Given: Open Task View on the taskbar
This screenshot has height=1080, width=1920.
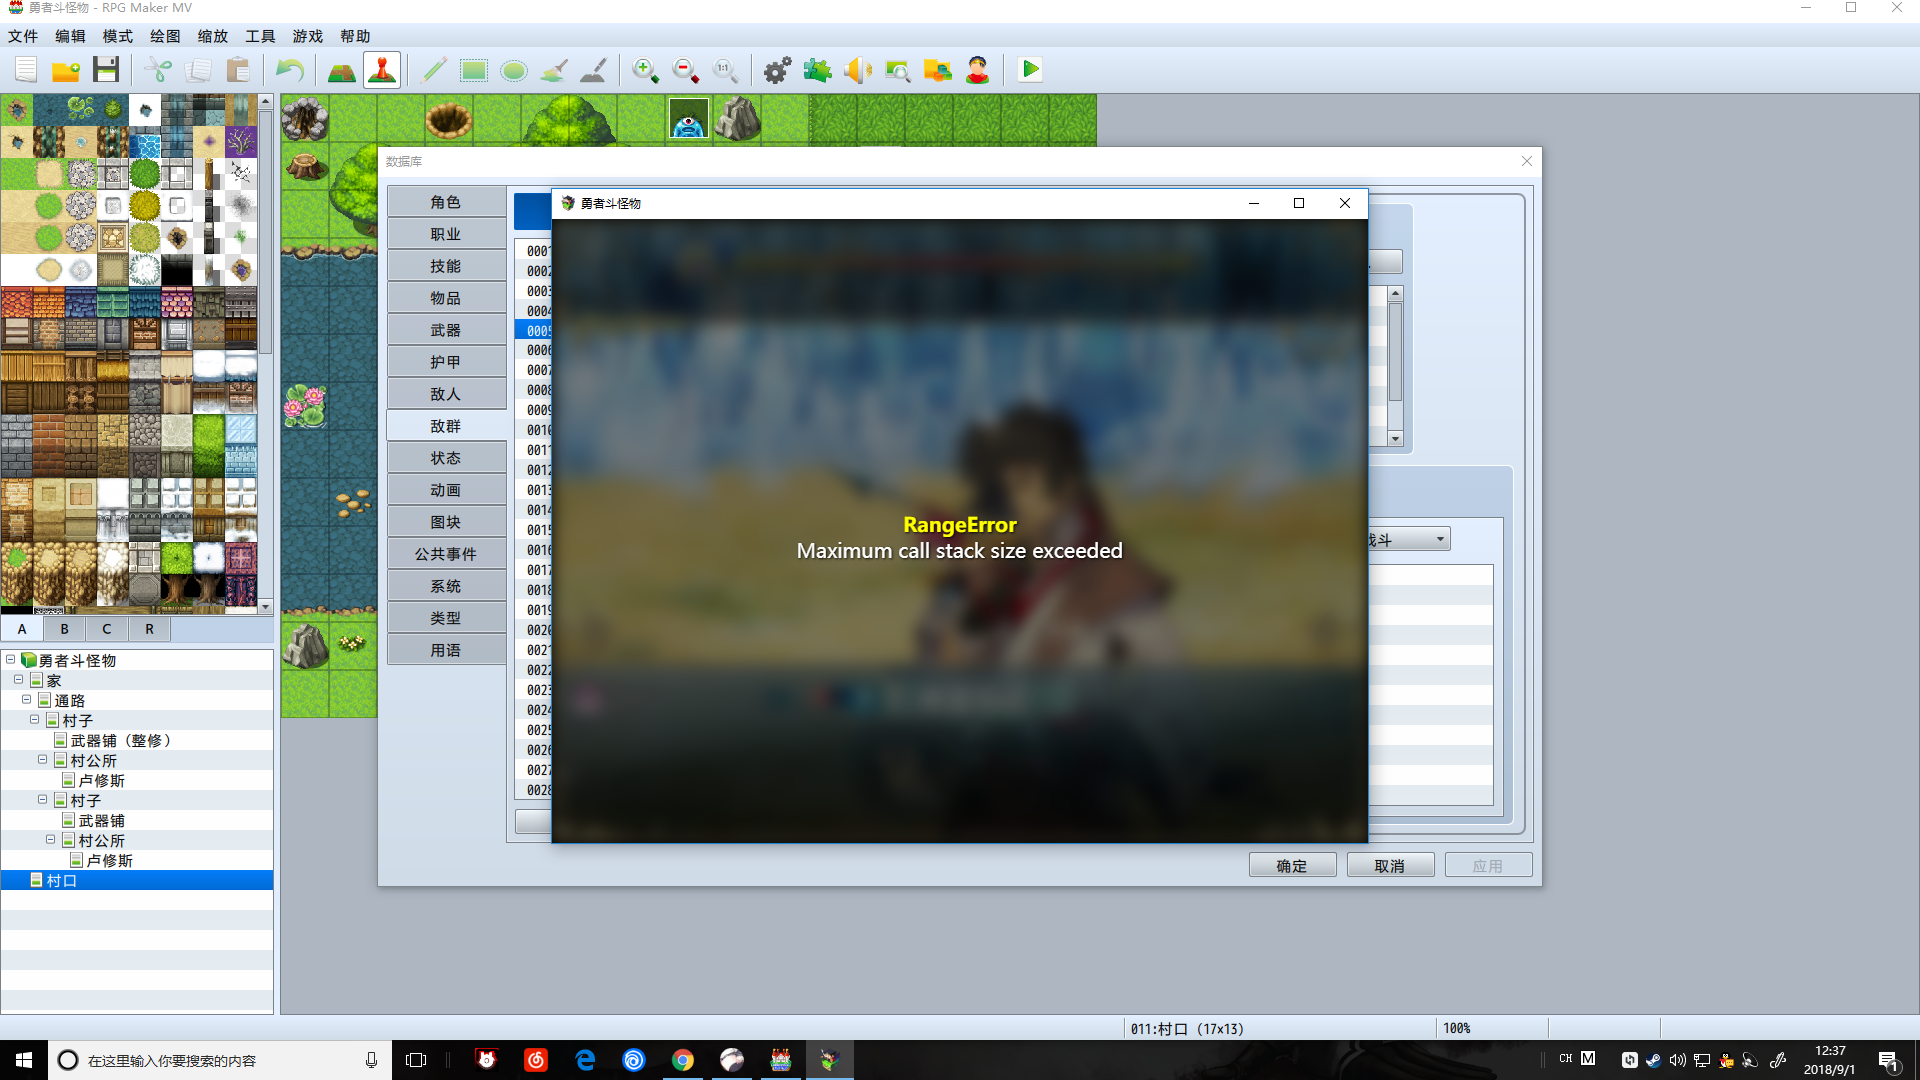Looking at the screenshot, I should pos(416,1060).
